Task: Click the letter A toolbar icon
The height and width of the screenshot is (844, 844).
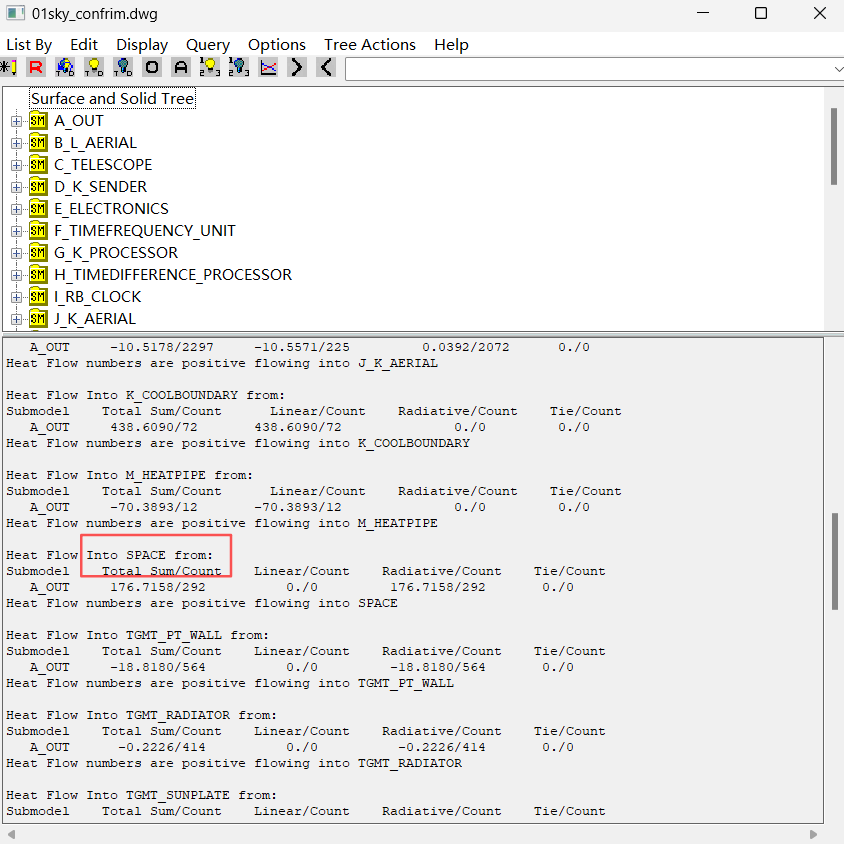Action: point(181,68)
